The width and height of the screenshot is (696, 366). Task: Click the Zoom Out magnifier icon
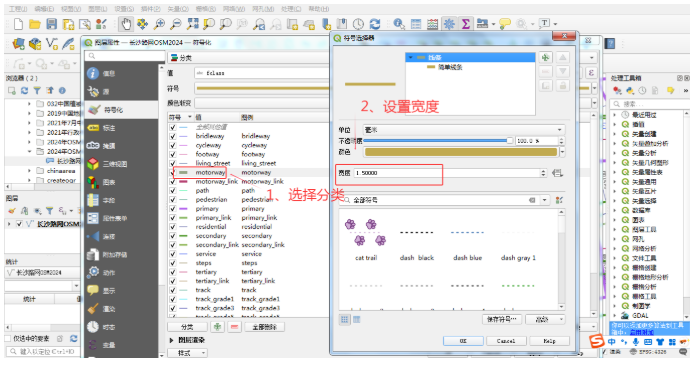coord(176,24)
